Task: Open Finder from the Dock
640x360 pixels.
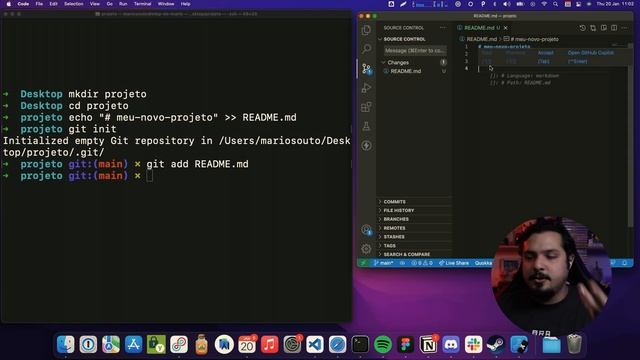Action: [66, 344]
